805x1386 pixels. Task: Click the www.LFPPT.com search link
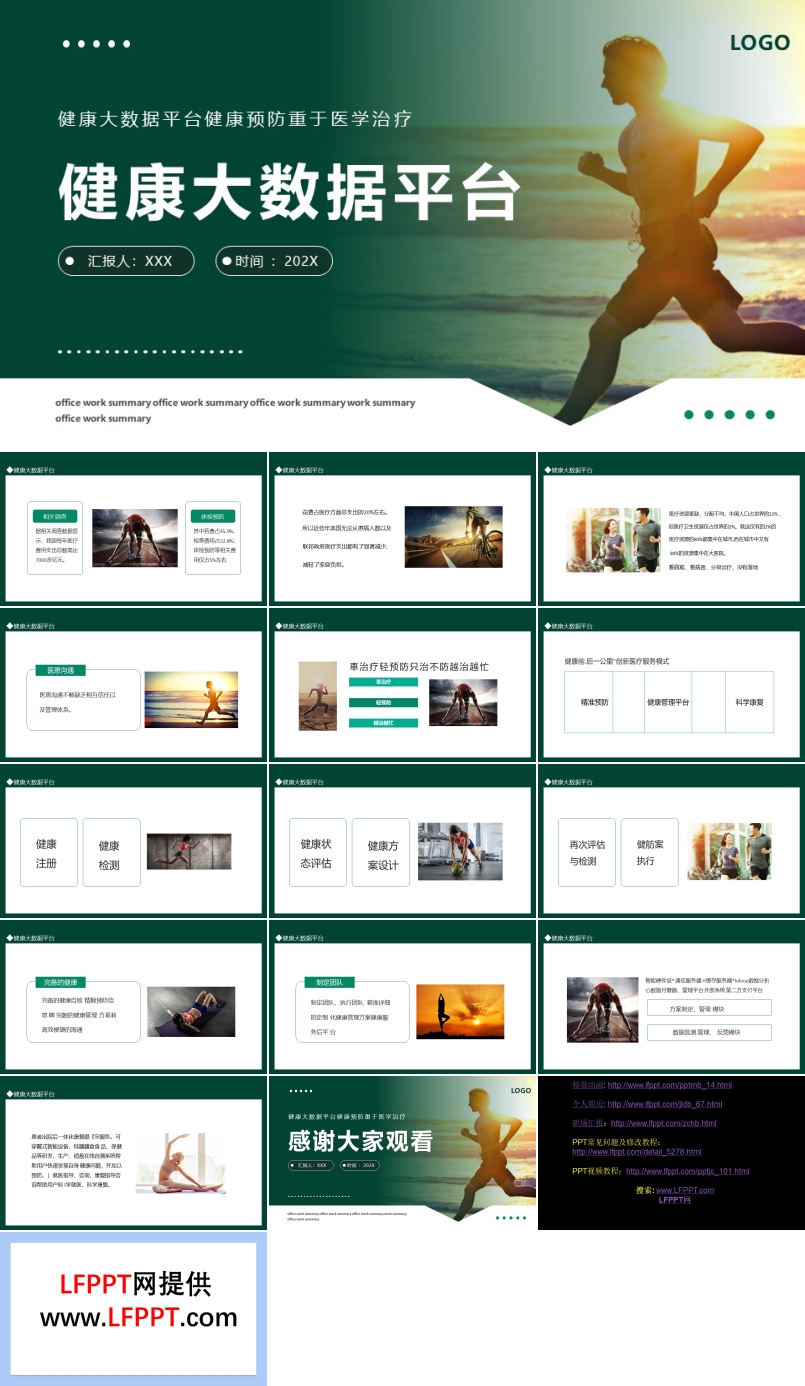(685, 1190)
